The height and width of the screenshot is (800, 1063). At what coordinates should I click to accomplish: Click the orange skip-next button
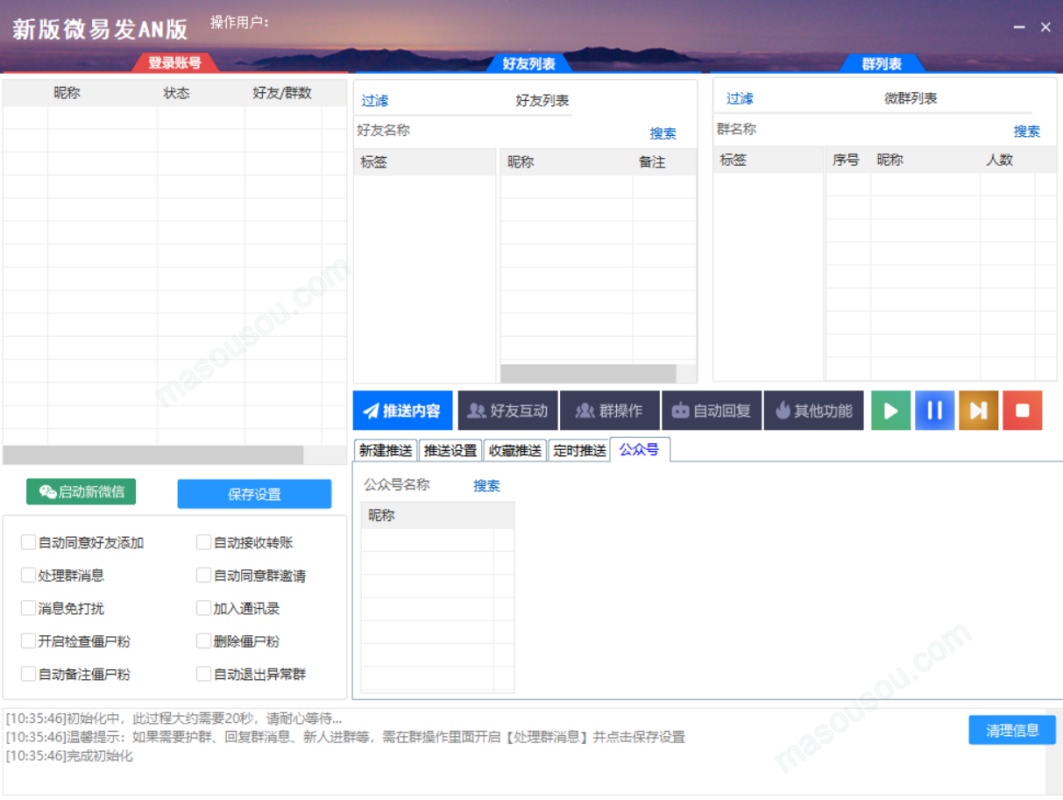[x=978, y=410]
